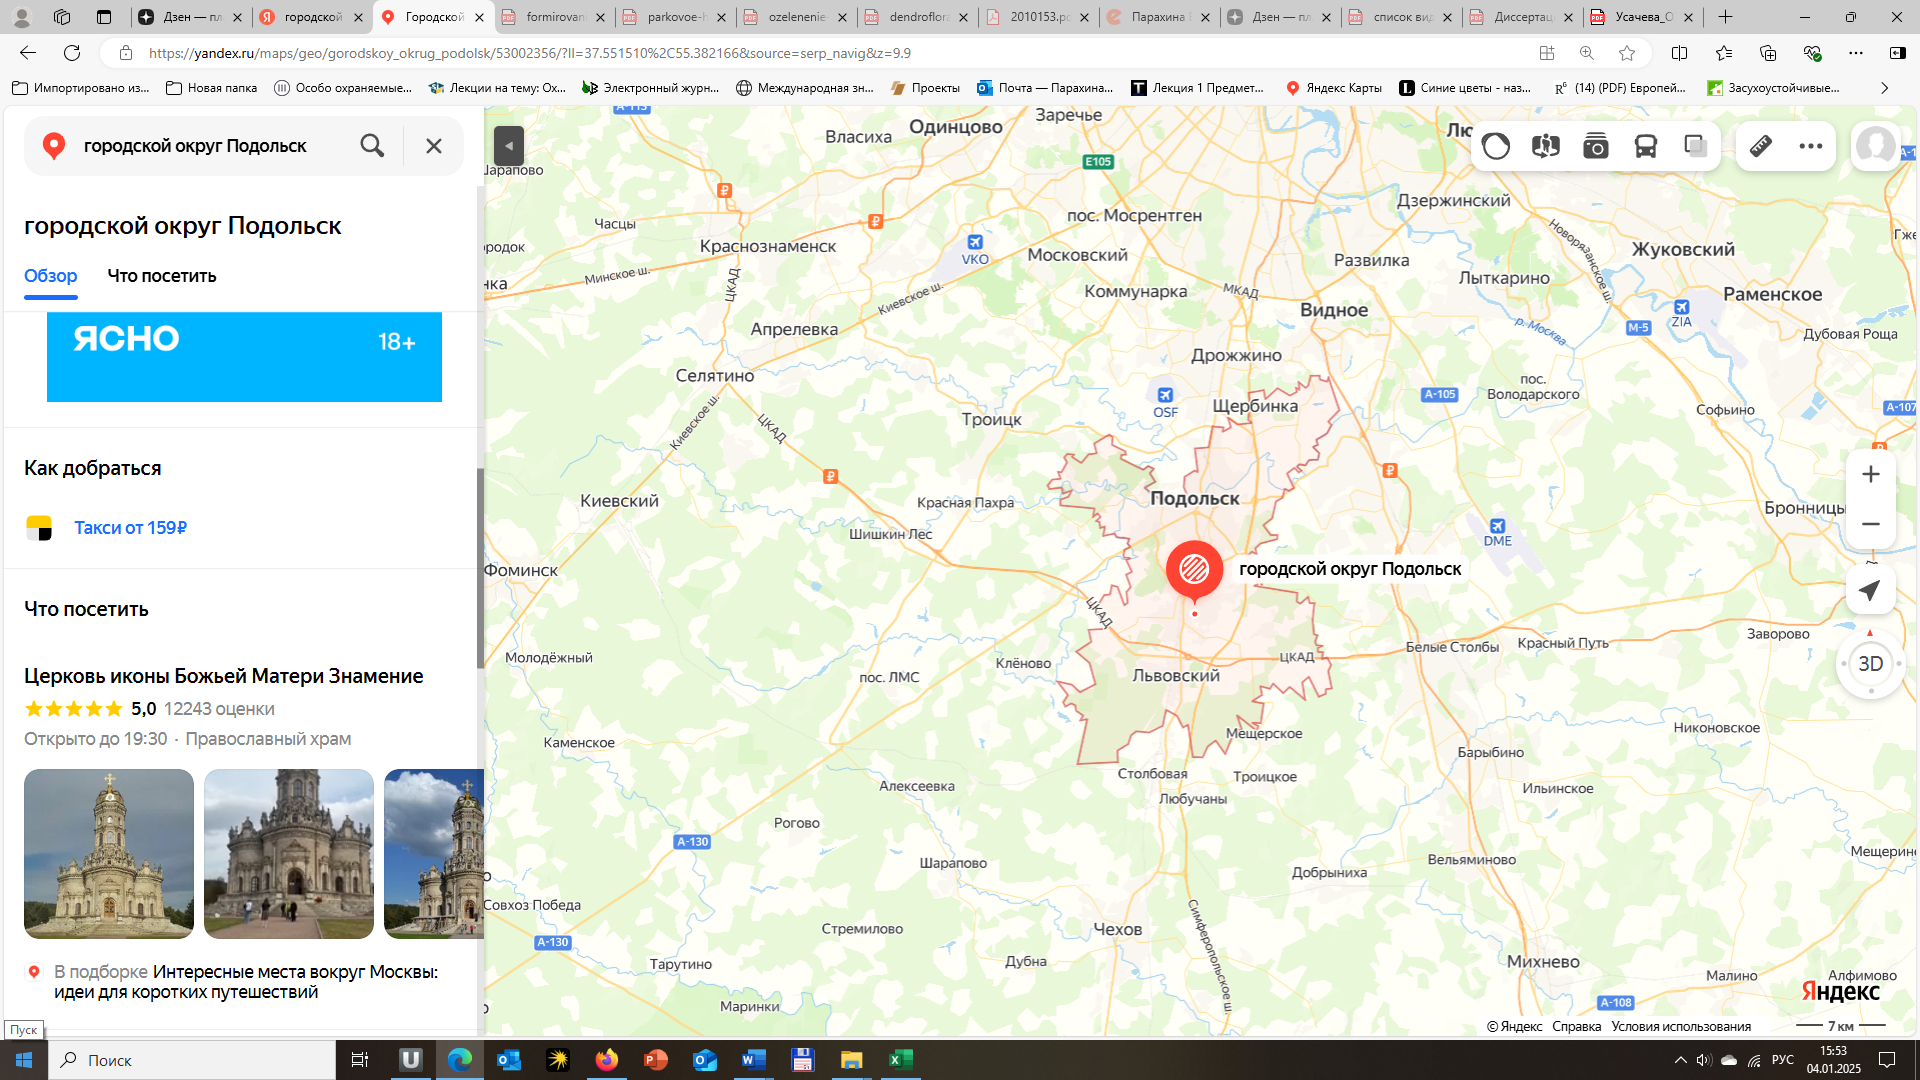Collapse the side panel with arrow
1920x1080 pixels.
(x=509, y=146)
